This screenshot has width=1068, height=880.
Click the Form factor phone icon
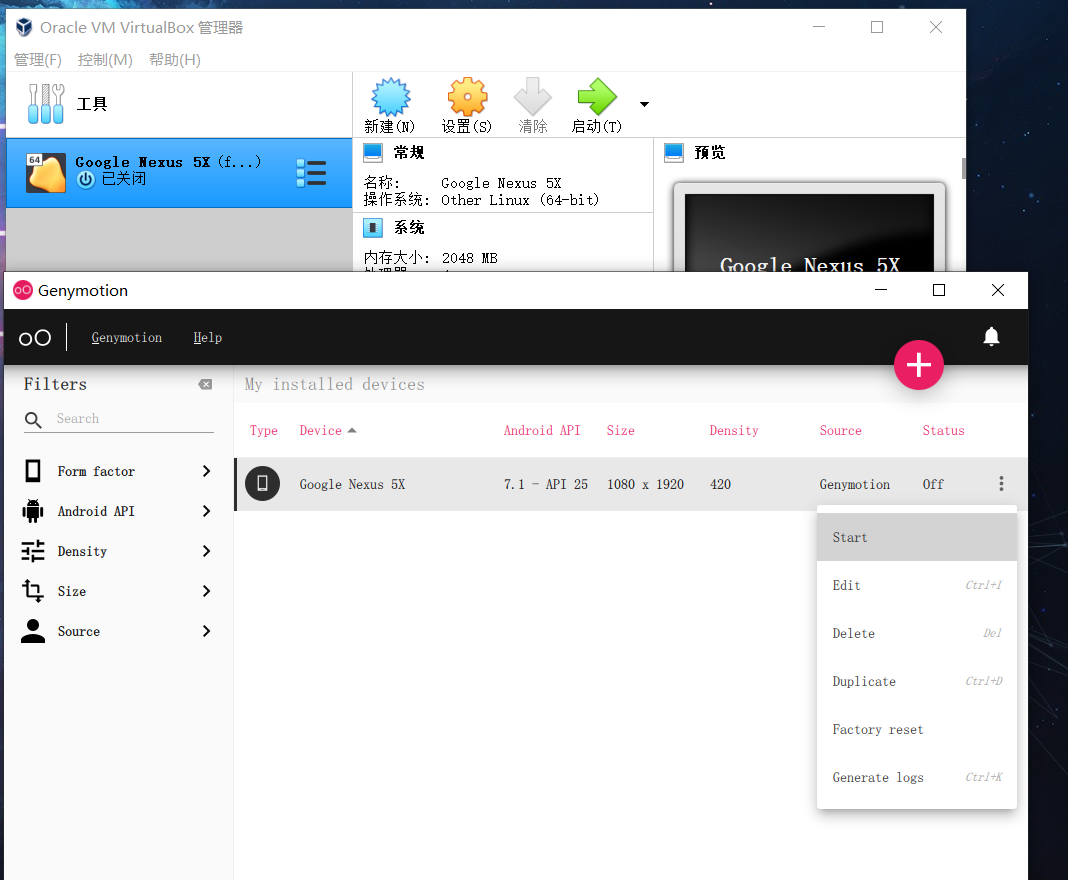pos(33,471)
